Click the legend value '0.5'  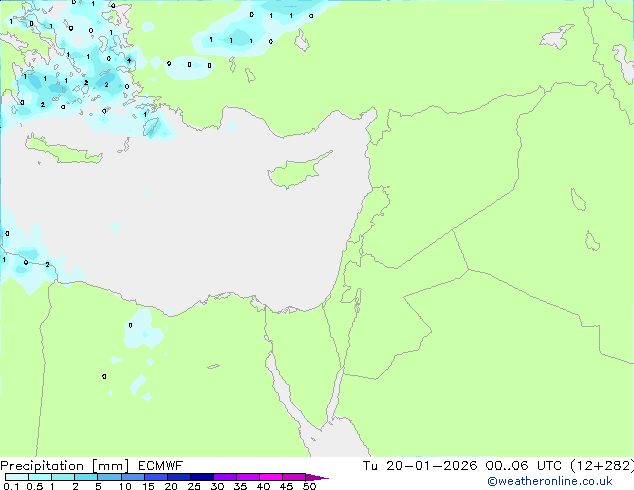pos(34,486)
